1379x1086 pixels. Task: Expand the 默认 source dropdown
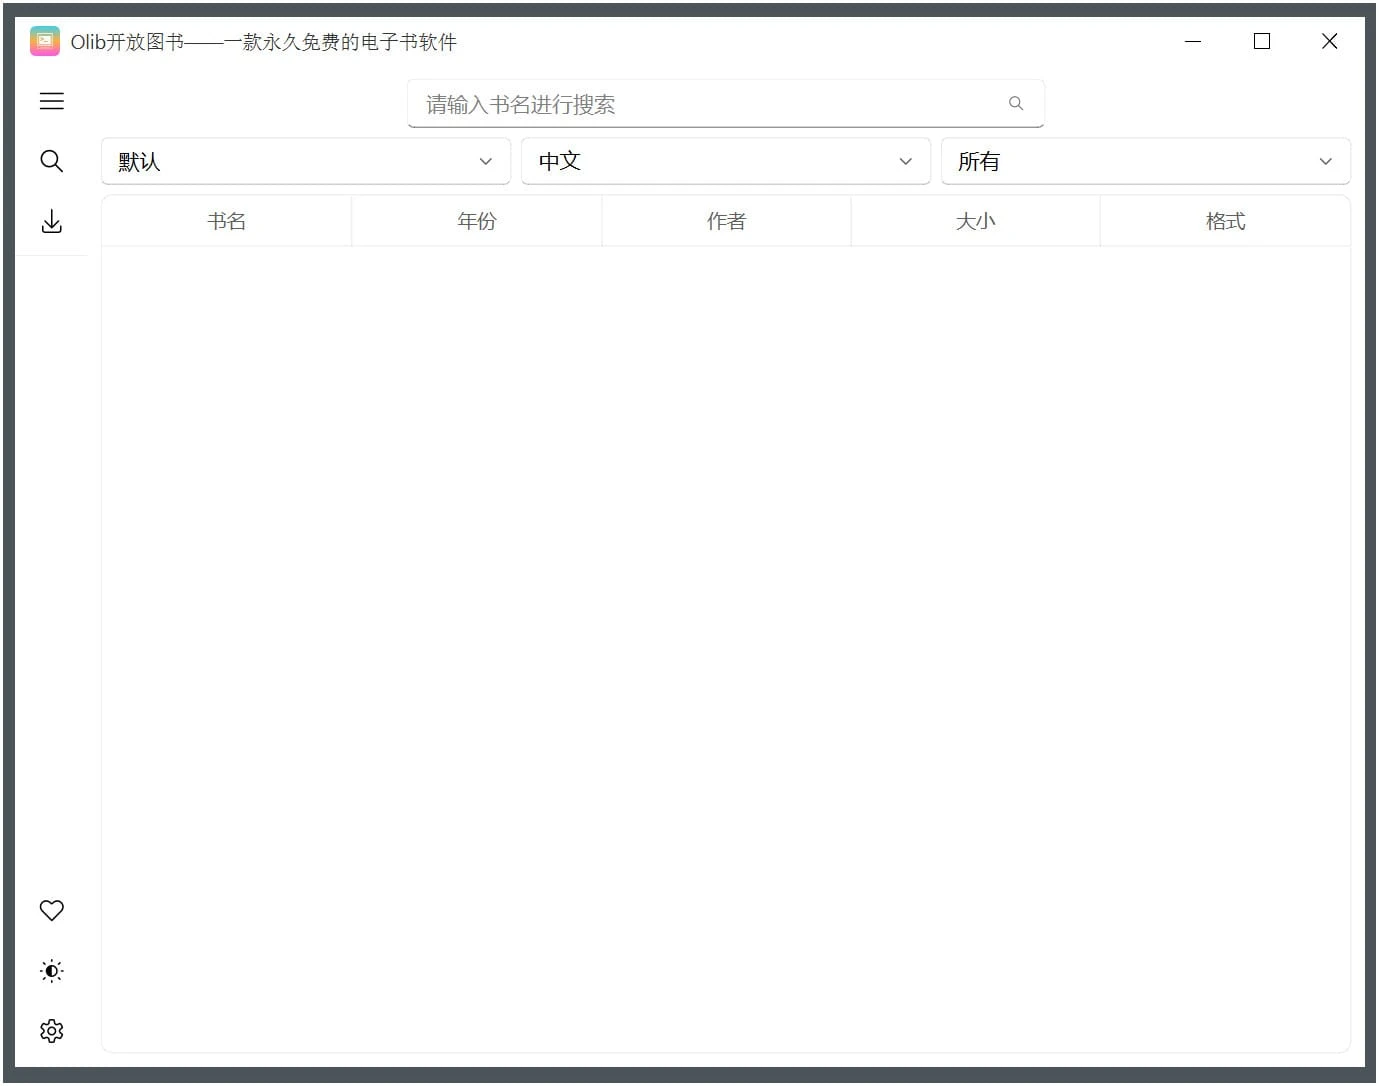[x=306, y=161]
